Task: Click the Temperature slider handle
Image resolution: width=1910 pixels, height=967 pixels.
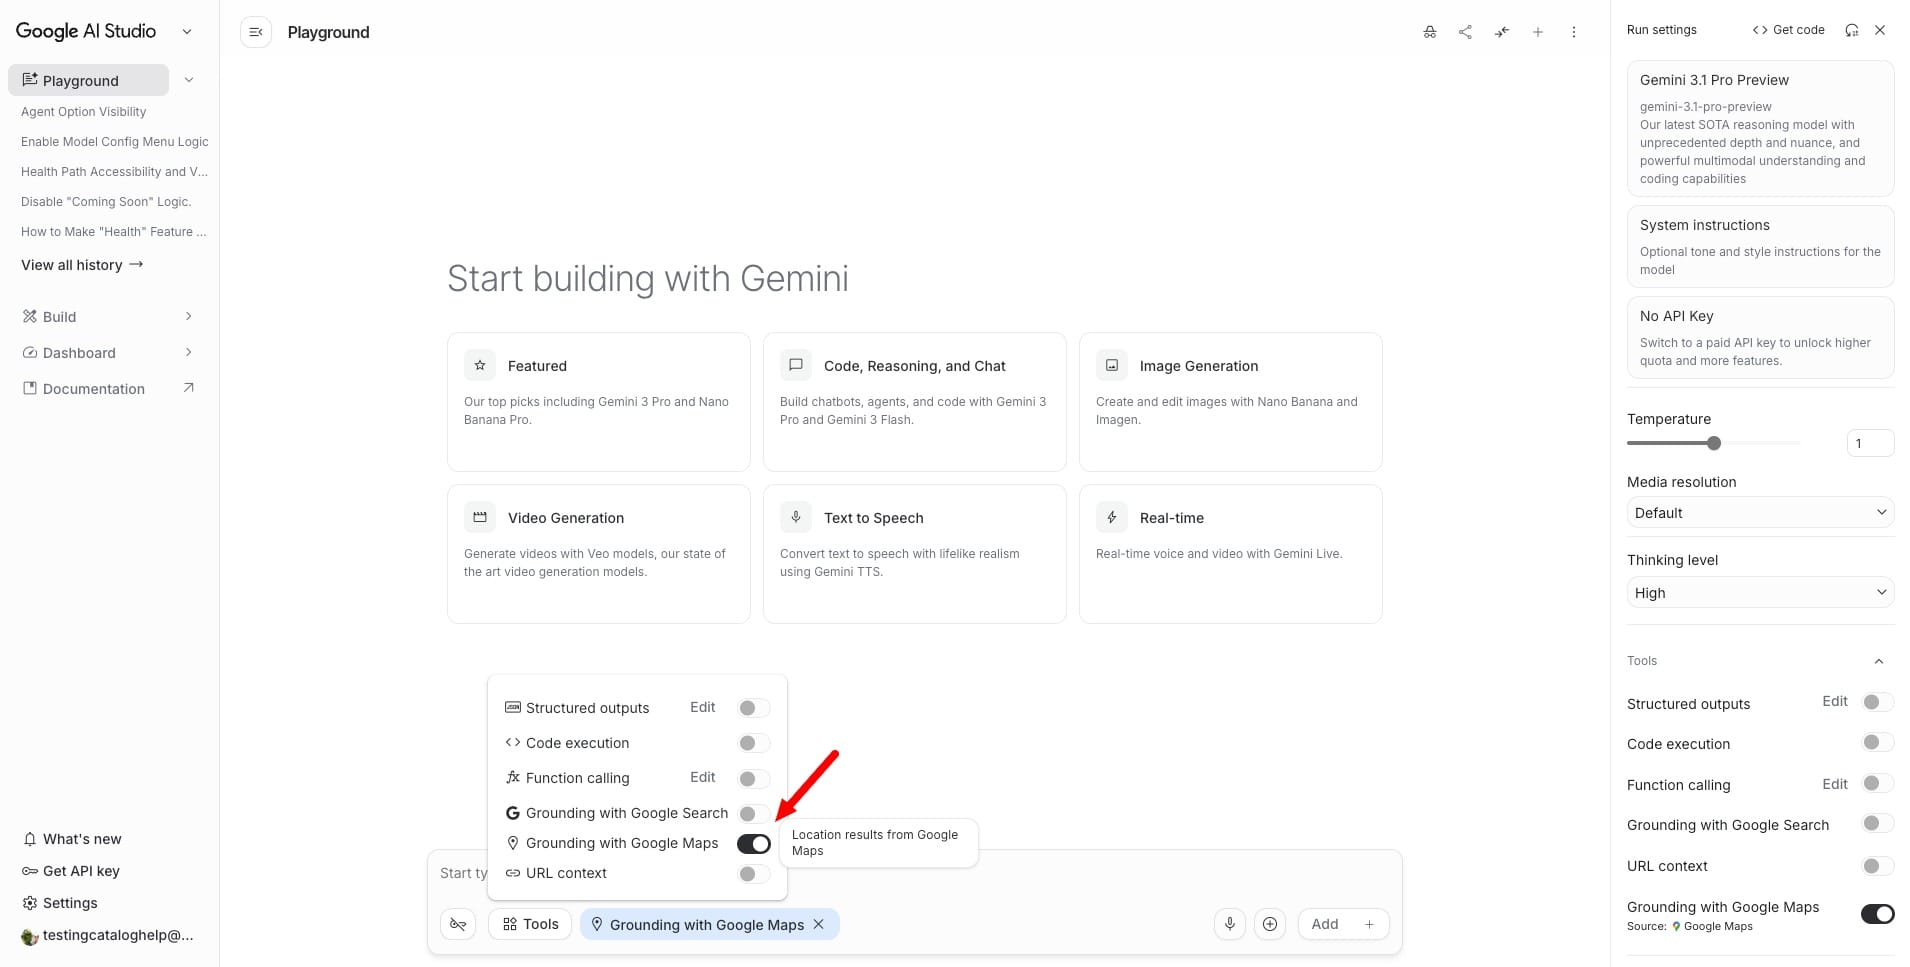Action: click(x=1714, y=443)
